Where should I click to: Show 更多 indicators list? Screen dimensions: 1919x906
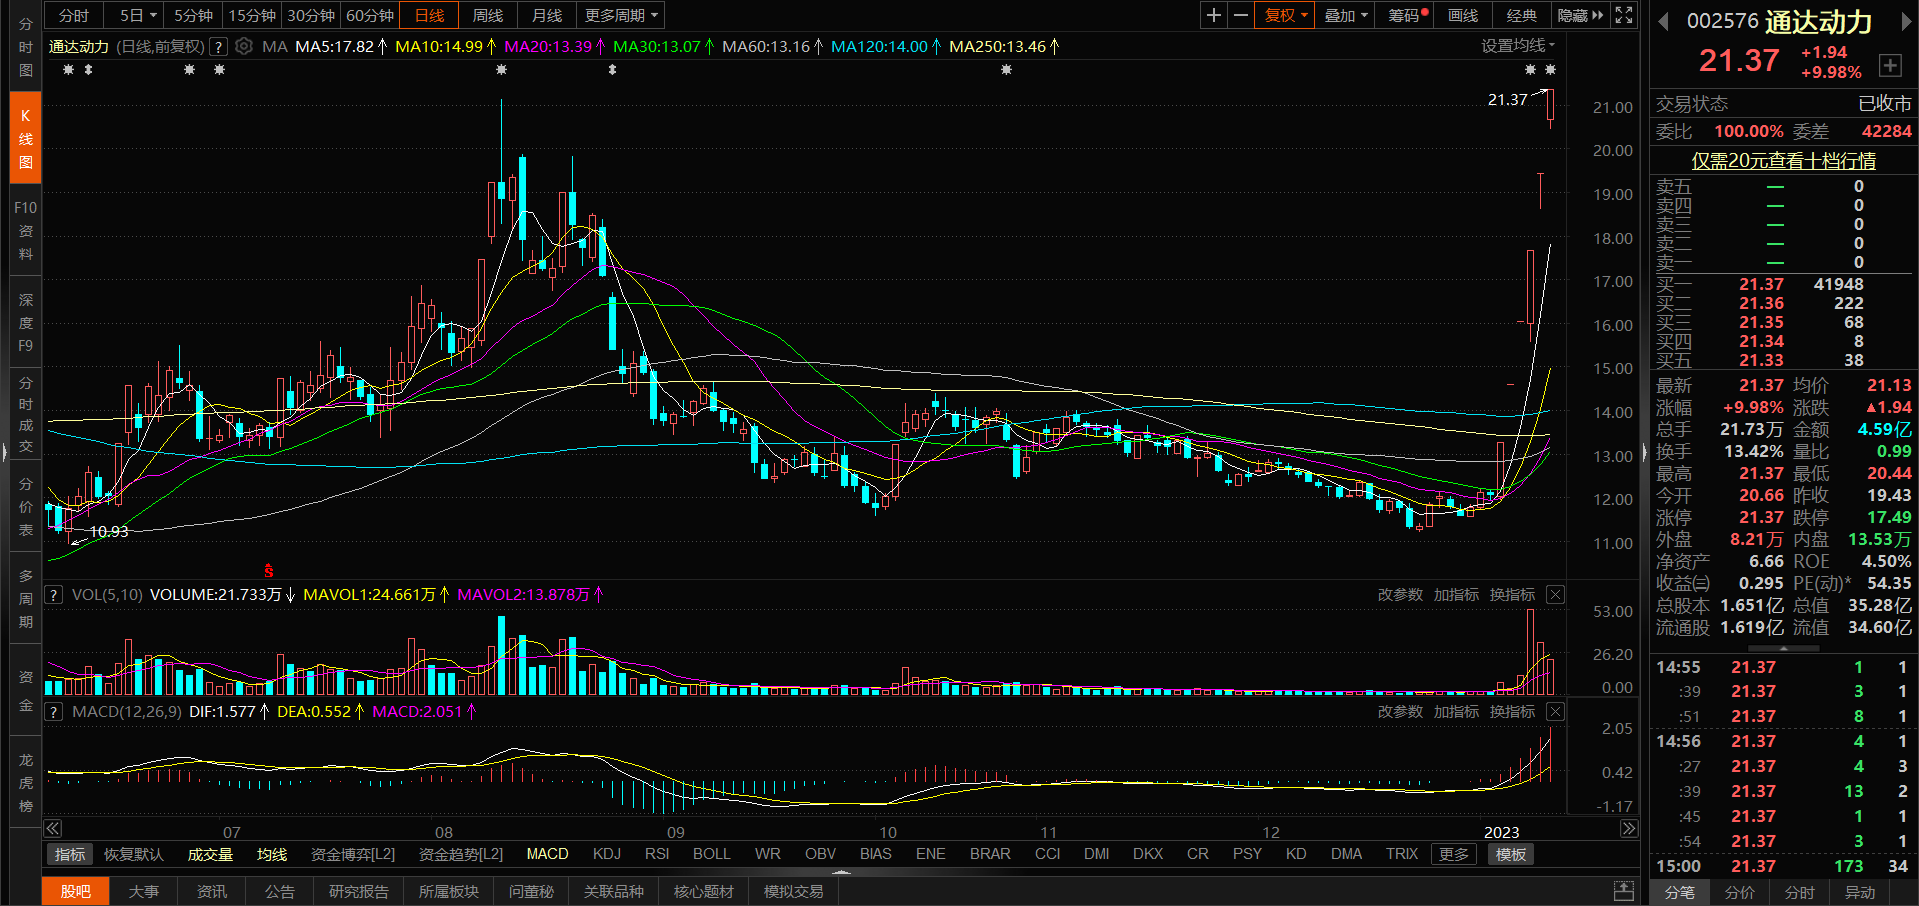click(x=1454, y=854)
